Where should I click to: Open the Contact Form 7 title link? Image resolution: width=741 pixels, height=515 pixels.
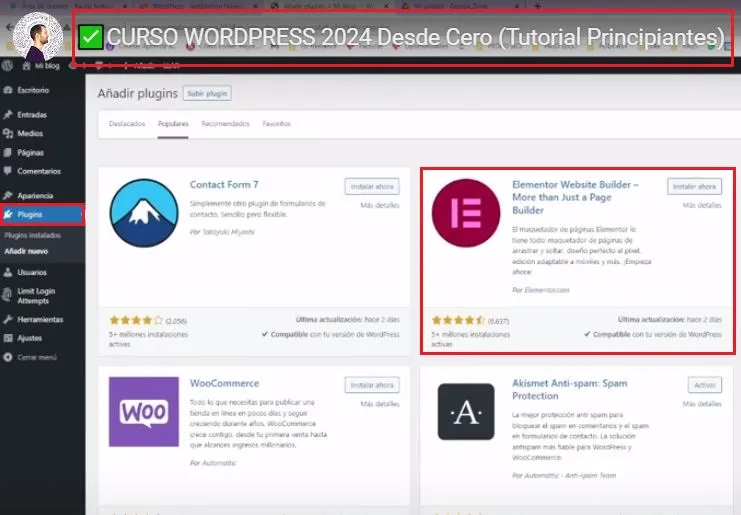click(224, 185)
